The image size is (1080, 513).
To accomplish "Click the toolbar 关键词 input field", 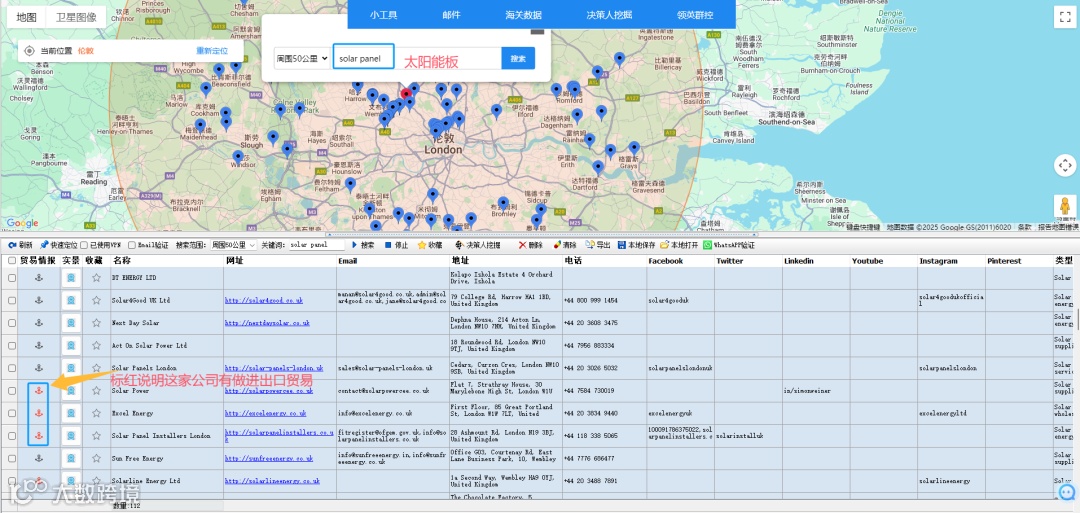I will click(x=316, y=245).
